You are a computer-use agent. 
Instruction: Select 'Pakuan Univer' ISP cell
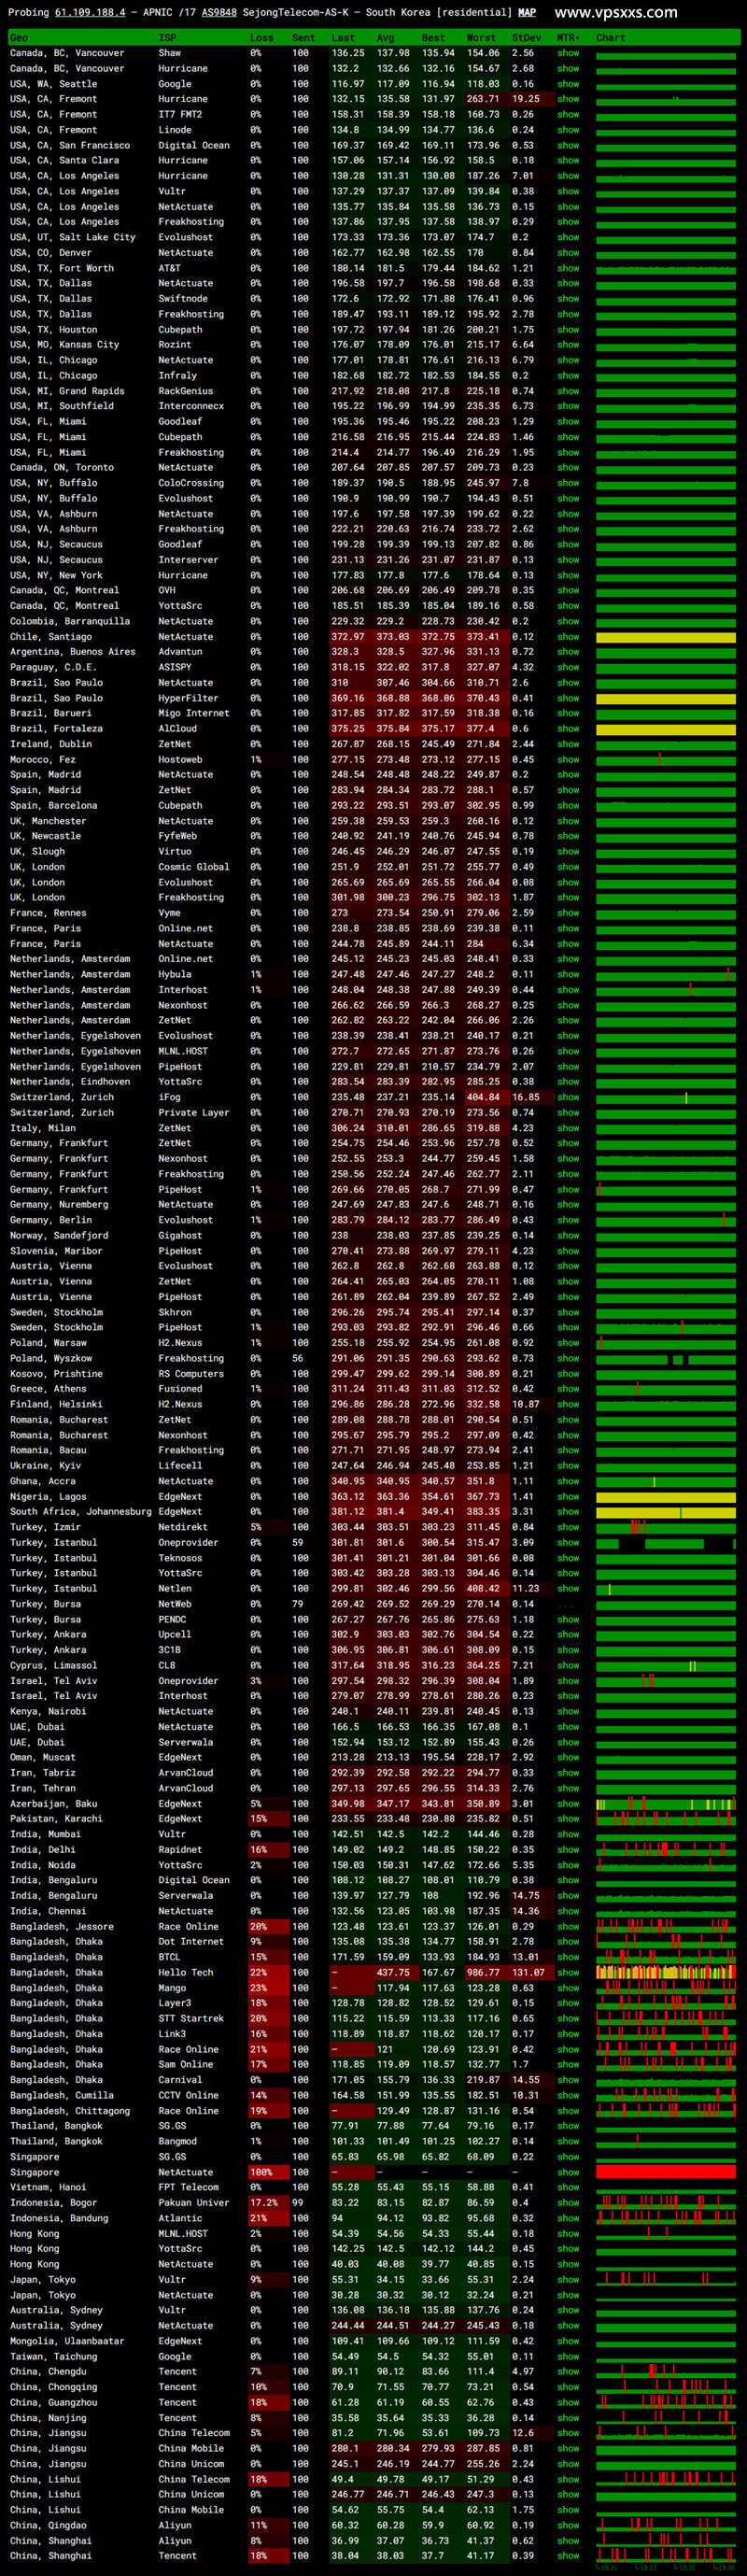point(194,2203)
